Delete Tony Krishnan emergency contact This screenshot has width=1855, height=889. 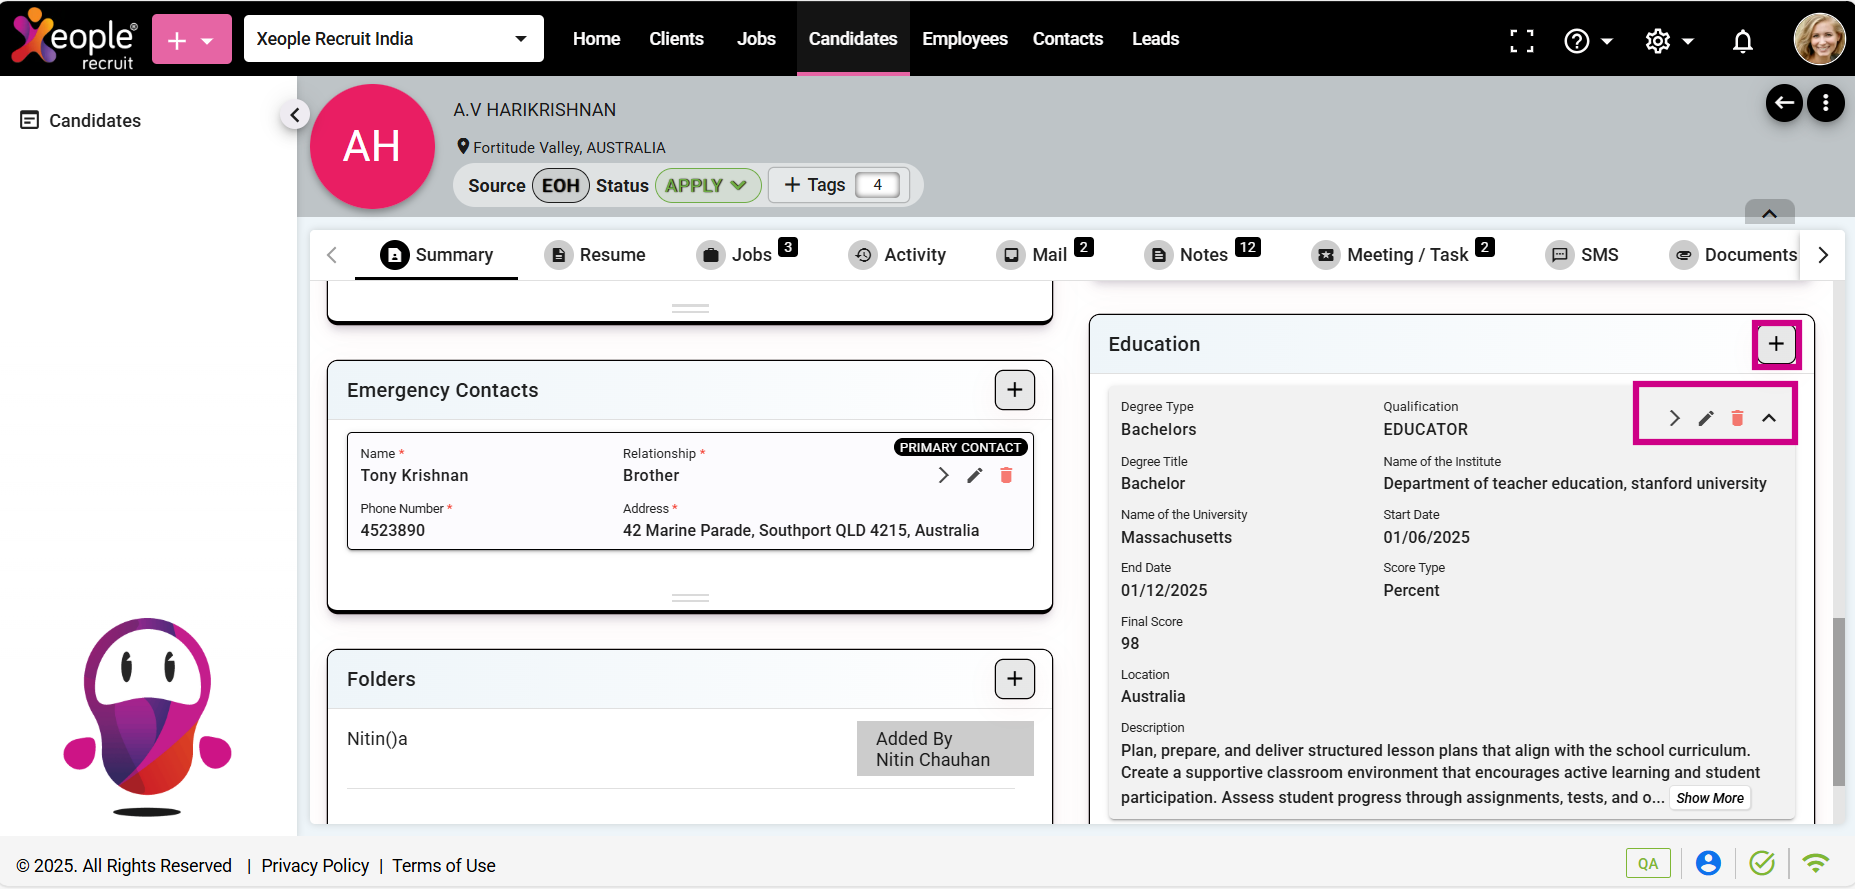click(1006, 475)
